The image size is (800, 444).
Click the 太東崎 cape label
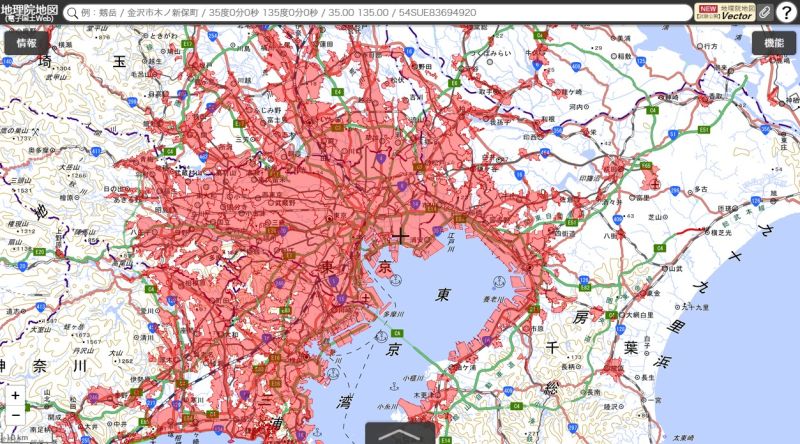(x=683, y=438)
